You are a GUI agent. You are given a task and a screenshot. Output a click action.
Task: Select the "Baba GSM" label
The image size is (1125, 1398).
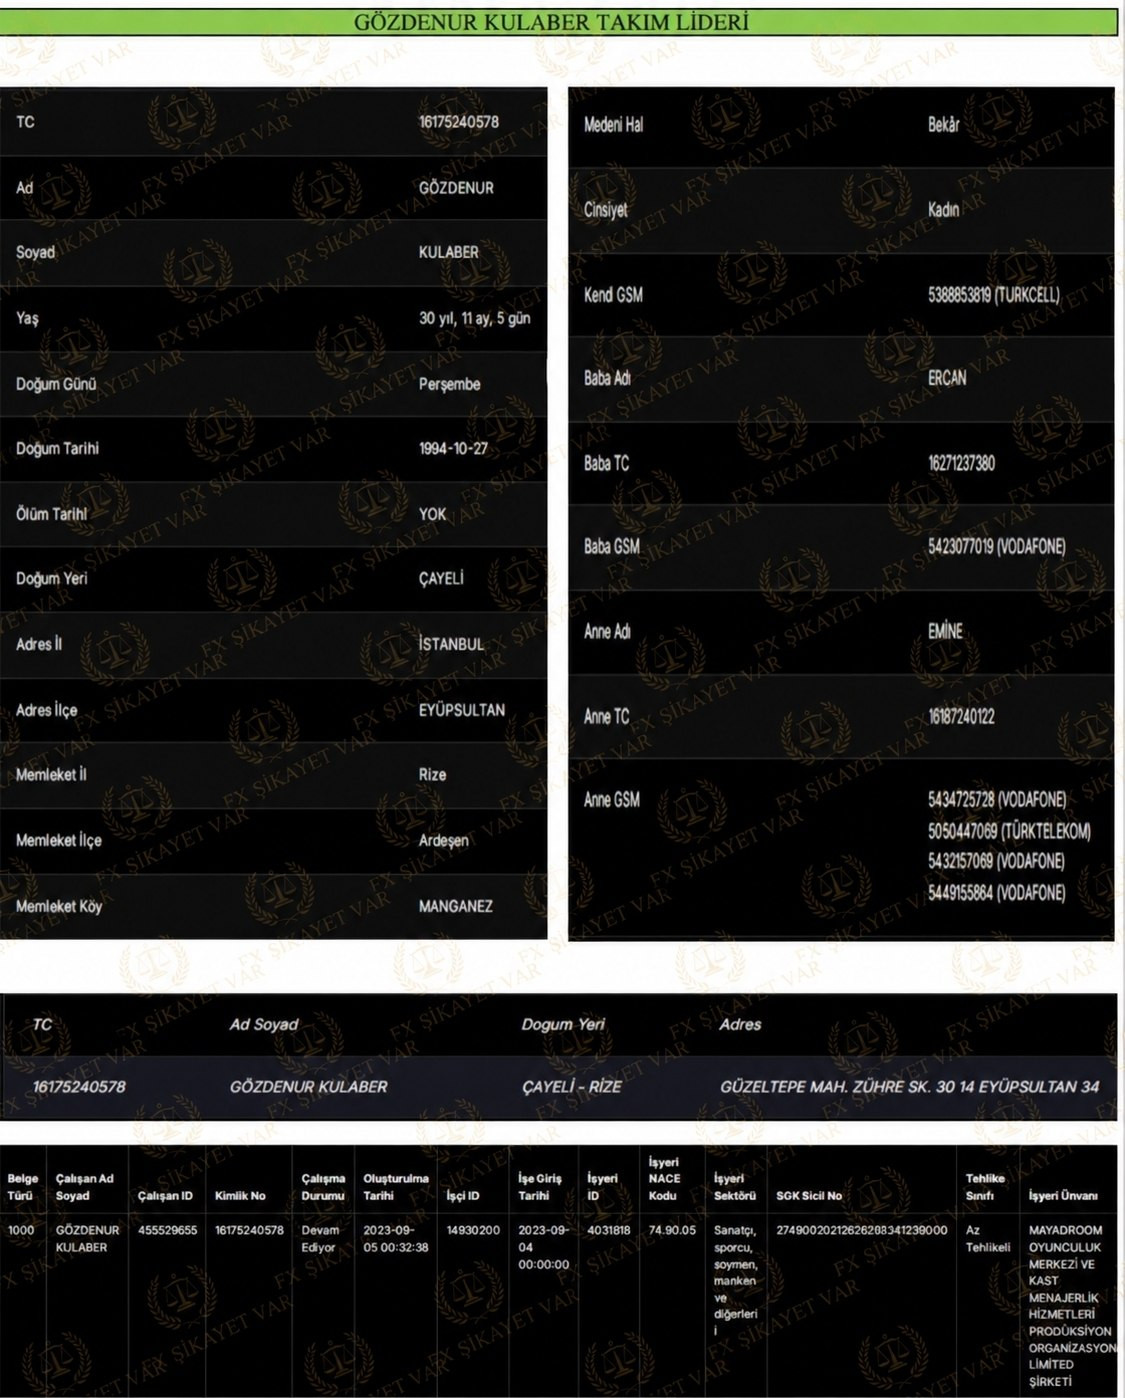(611, 546)
